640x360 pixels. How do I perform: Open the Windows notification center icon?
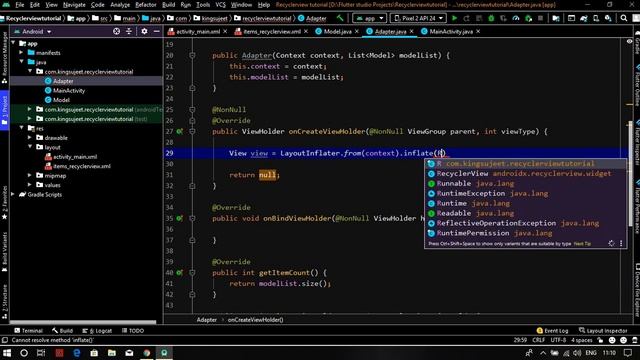pos(628,353)
